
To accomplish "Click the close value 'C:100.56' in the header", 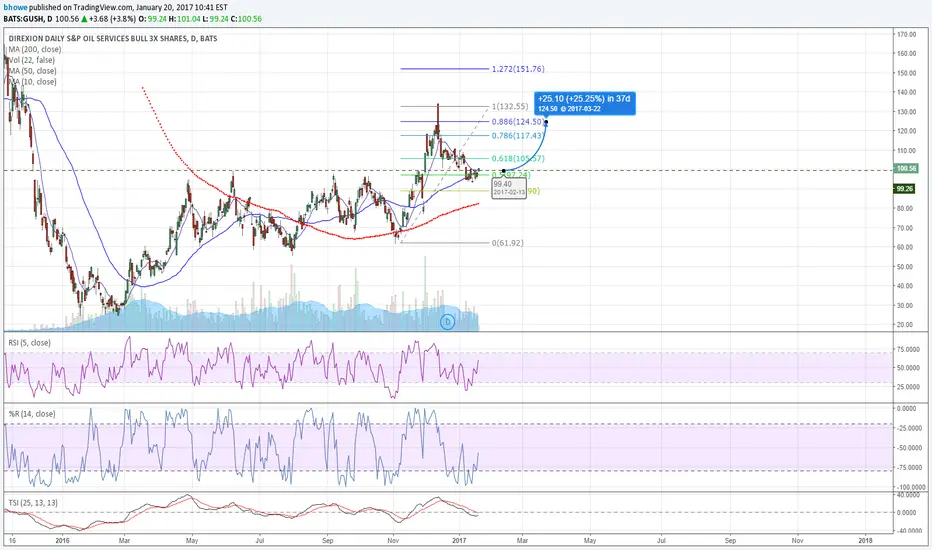I will click(246, 19).
